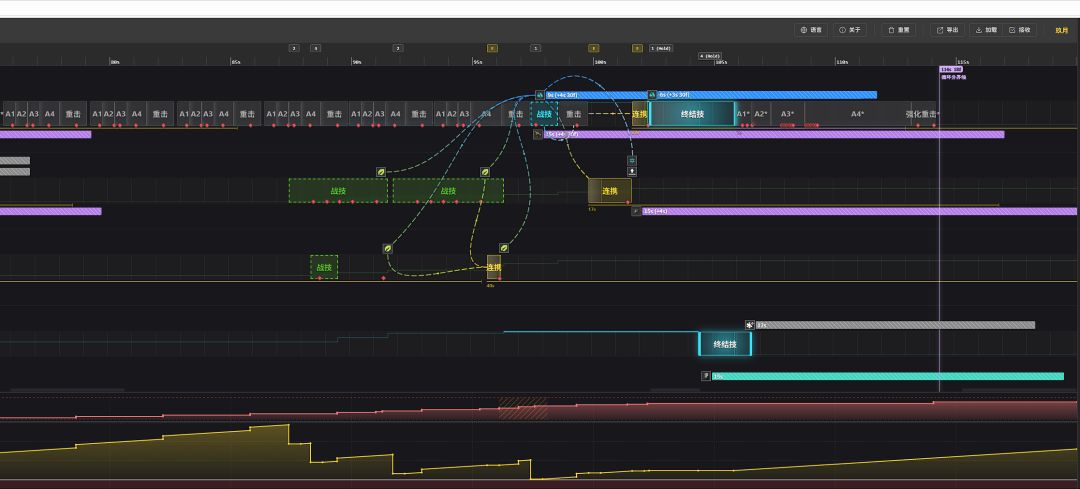This screenshot has height=489, width=1080.
Task: Select the dashed cyan 战技 block in top track
Action: pos(544,114)
